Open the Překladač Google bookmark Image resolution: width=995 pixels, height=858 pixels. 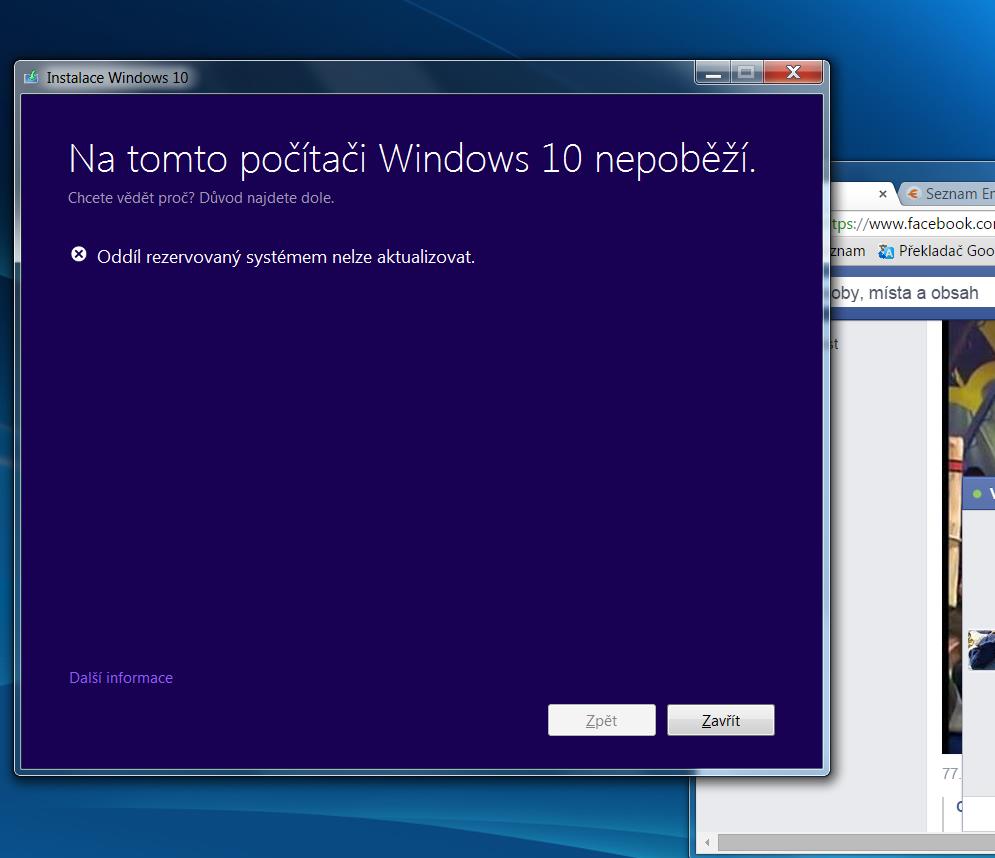[x=936, y=251]
